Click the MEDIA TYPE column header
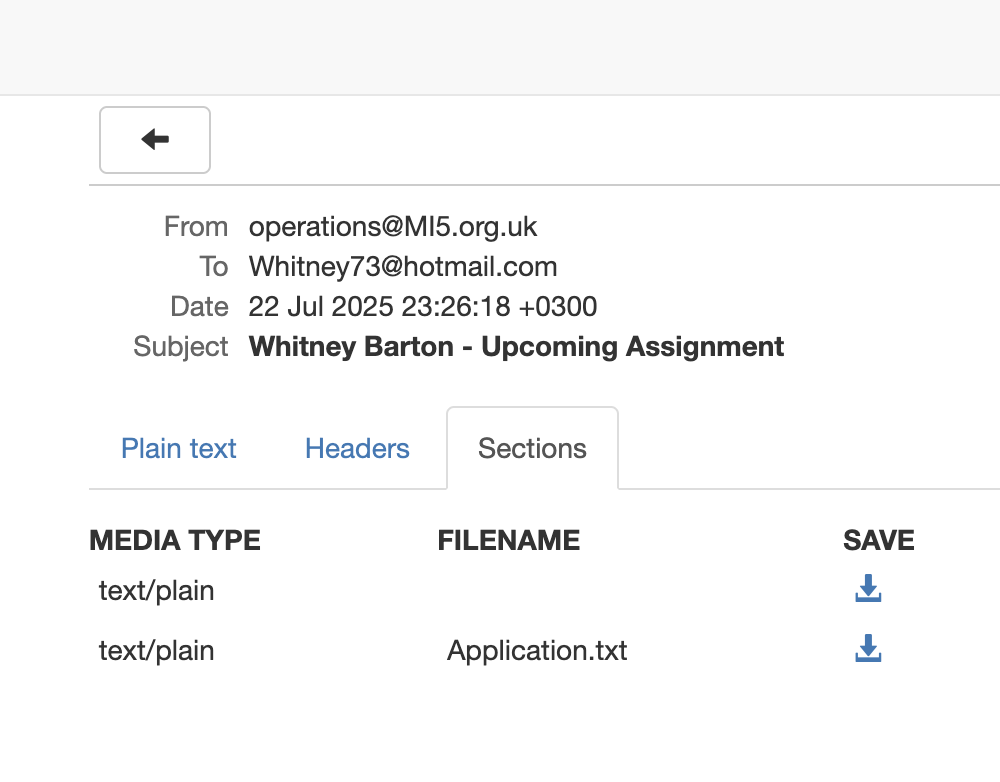Viewport: 1000px width, 782px height. [x=175, y=541]
